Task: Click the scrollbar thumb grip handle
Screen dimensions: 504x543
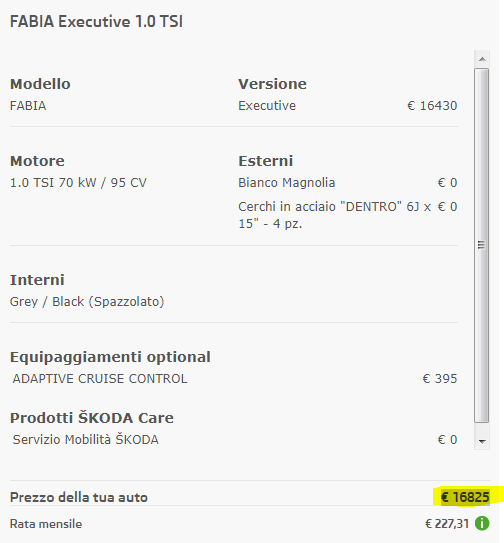Action: tap(481, 245)
